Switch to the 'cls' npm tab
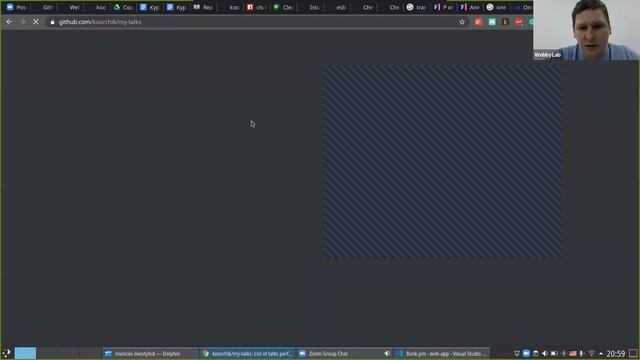The image size is (640, 360). click(x=256, y=7)
